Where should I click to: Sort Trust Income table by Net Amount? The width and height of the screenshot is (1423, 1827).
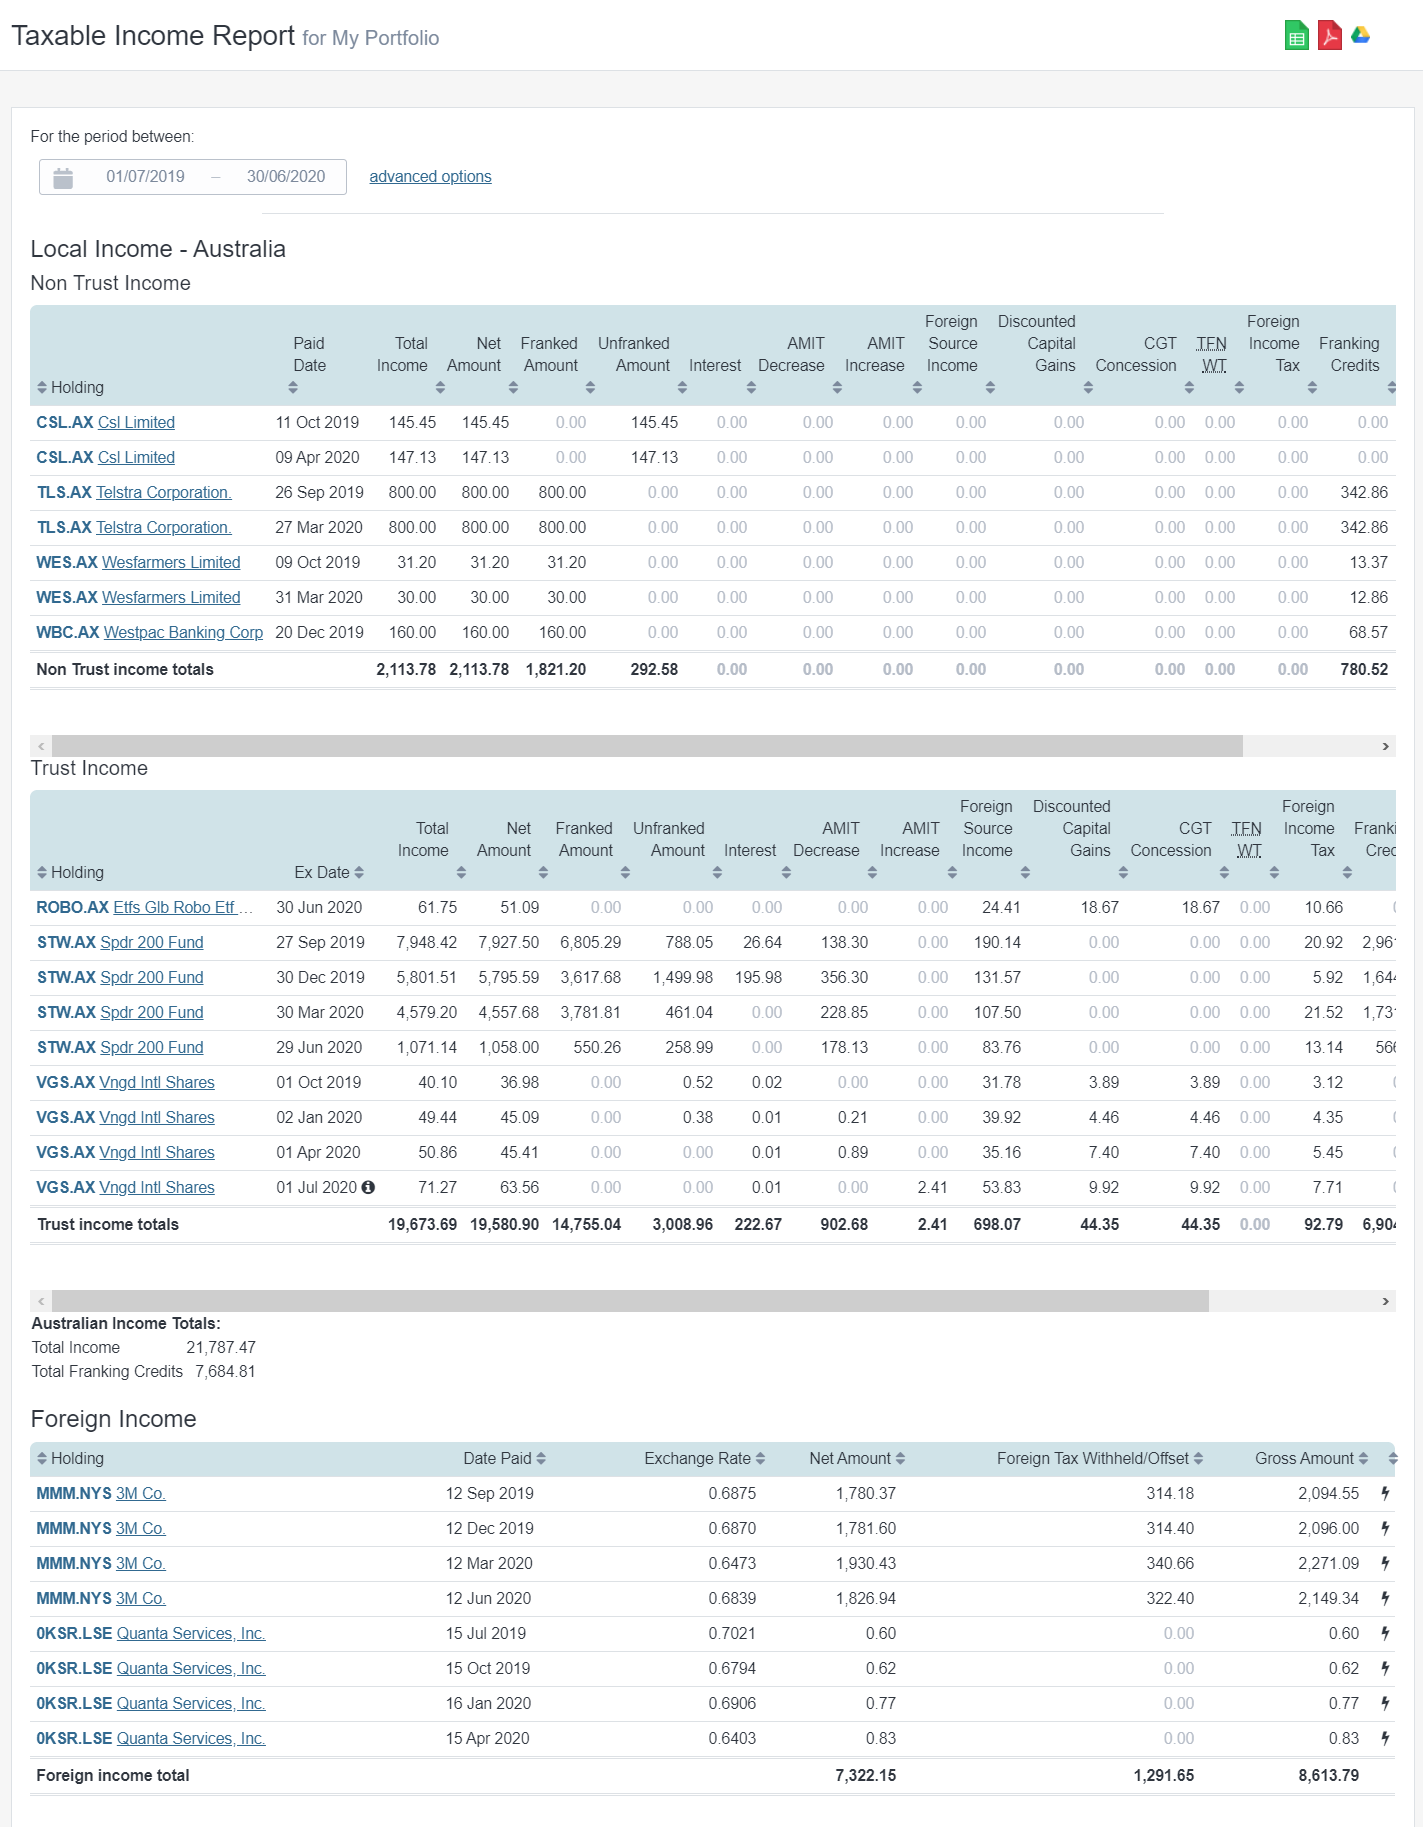pyautogui.click(x=543, y=873)
